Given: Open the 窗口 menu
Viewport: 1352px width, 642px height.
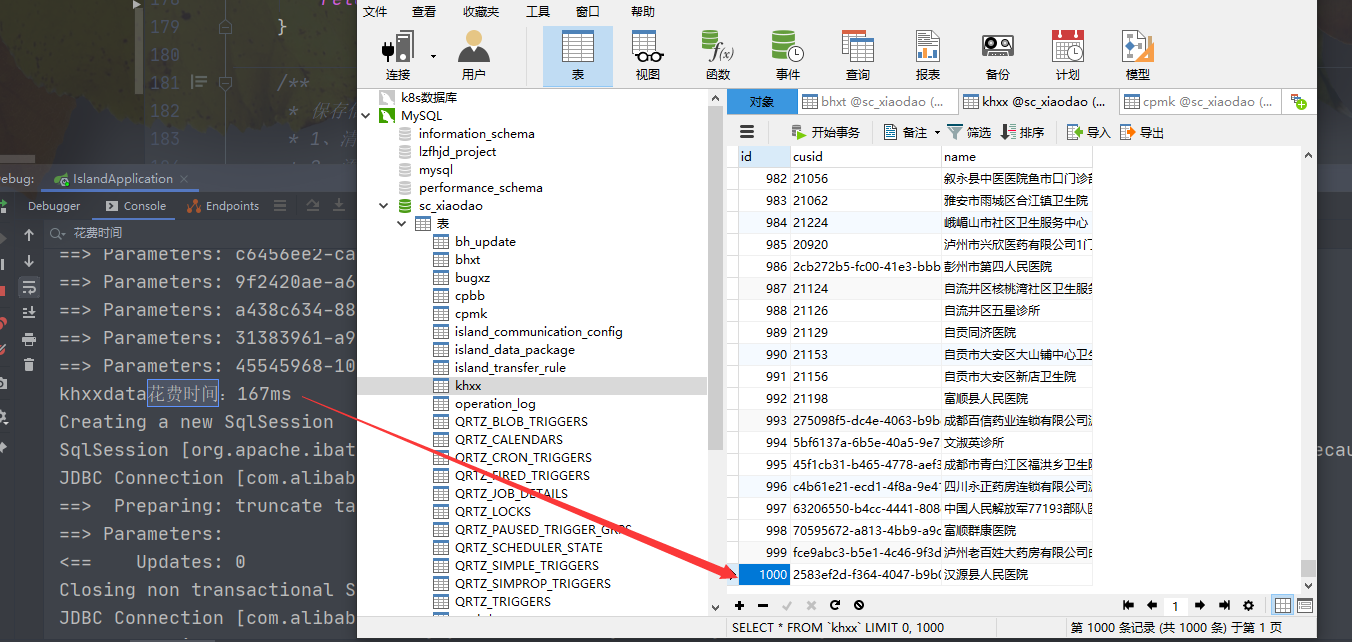Looking at the screenshot, I should pos(588,11).
